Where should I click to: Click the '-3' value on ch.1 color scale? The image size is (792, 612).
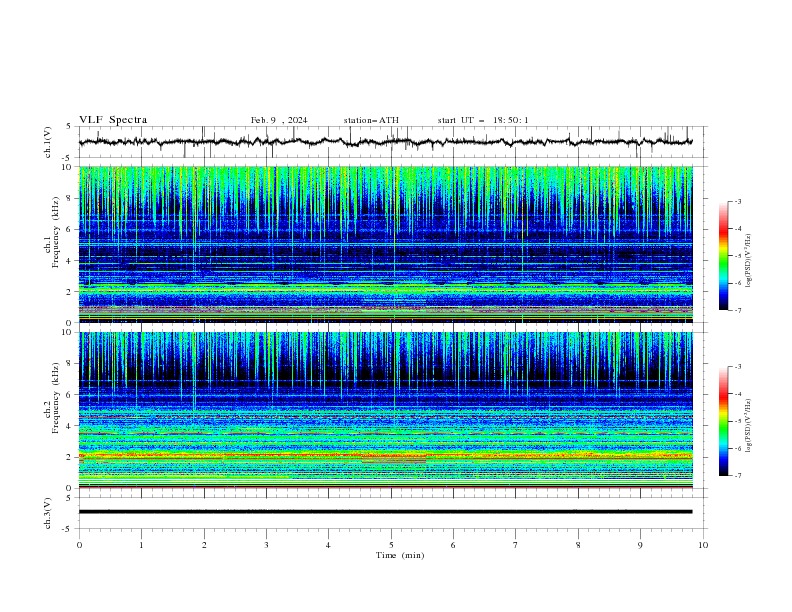(x=737, y=201)
